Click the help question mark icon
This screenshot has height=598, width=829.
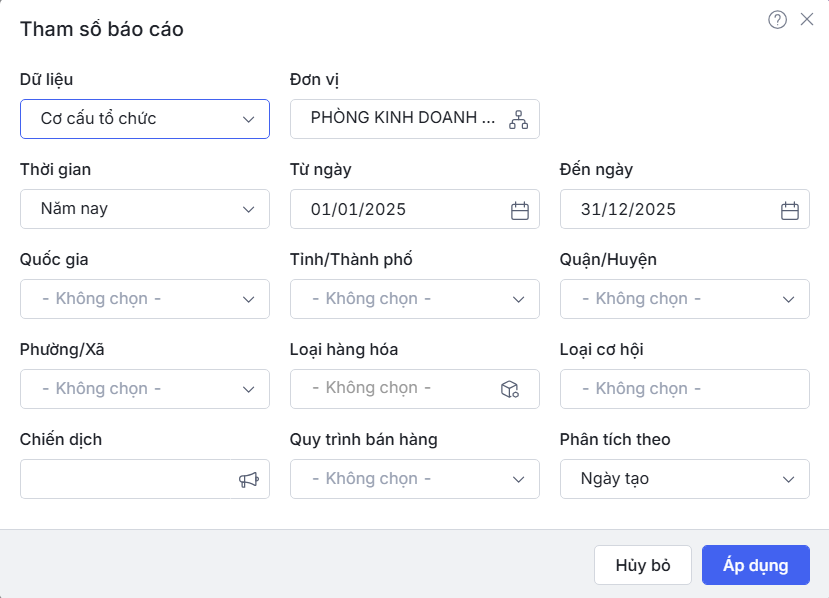coord(777,20)
